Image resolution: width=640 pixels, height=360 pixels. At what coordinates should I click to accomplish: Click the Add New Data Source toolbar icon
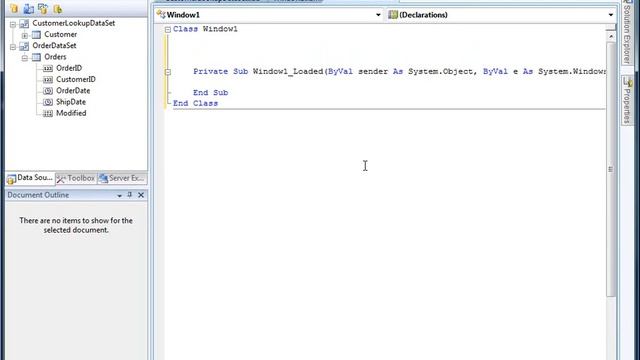[14, 8]
